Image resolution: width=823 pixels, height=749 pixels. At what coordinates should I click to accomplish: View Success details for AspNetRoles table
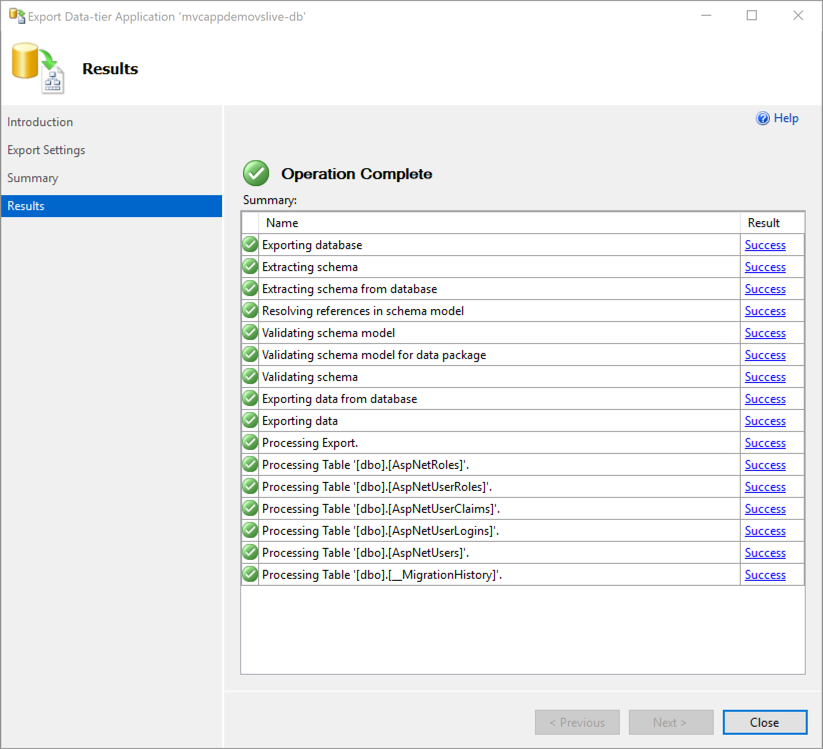click(765, 465)
